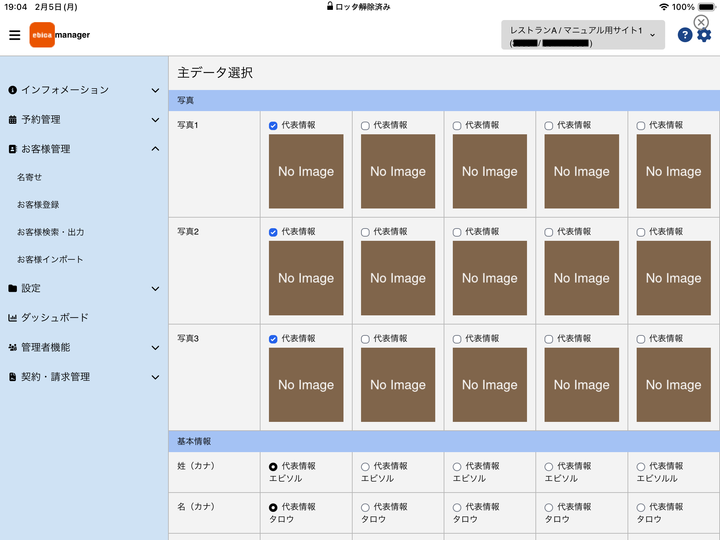Click 写真1 first No Image thumbnail
Image resolution: width=720 pixels, height=540 pixels.
tap(306, 171)
